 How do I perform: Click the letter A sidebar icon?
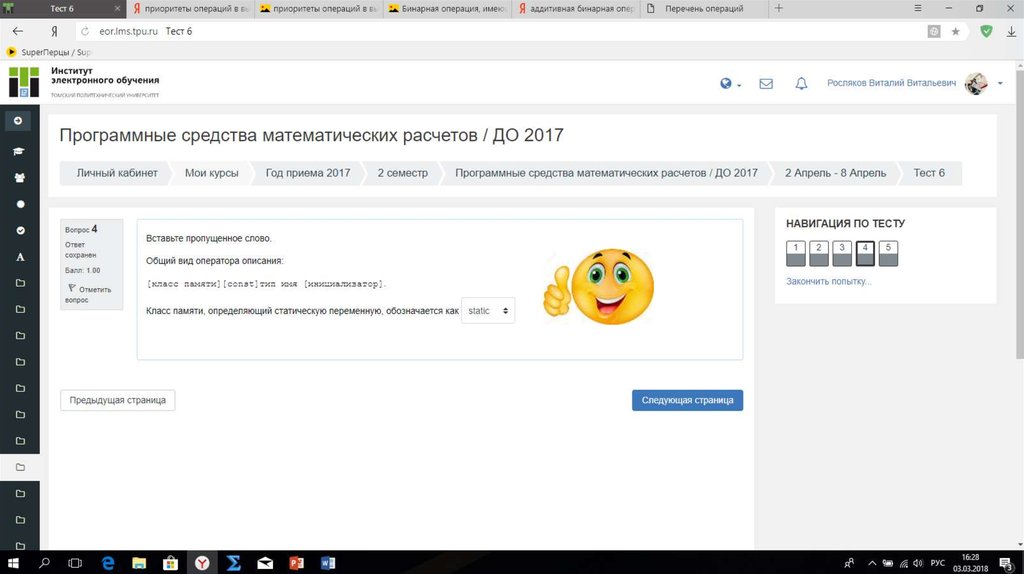(20, 257)
